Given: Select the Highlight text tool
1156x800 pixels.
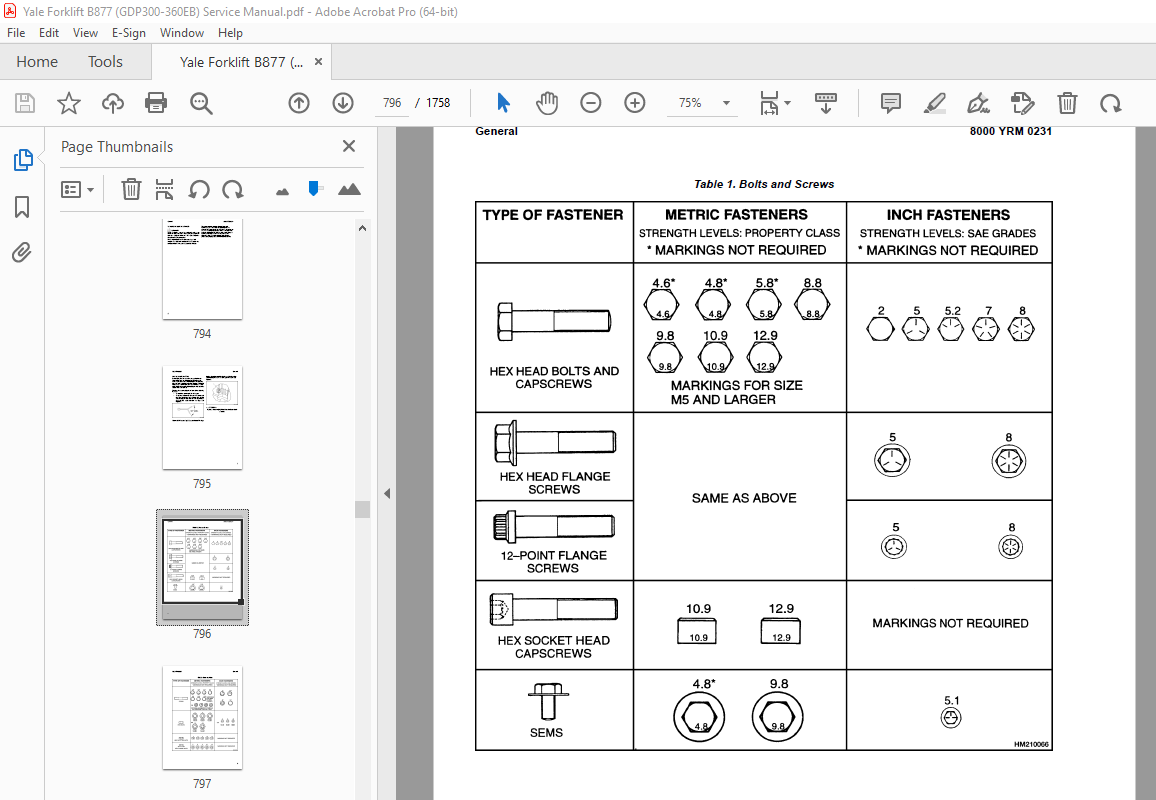Looking at the screenshot, I should coord(935,103).
